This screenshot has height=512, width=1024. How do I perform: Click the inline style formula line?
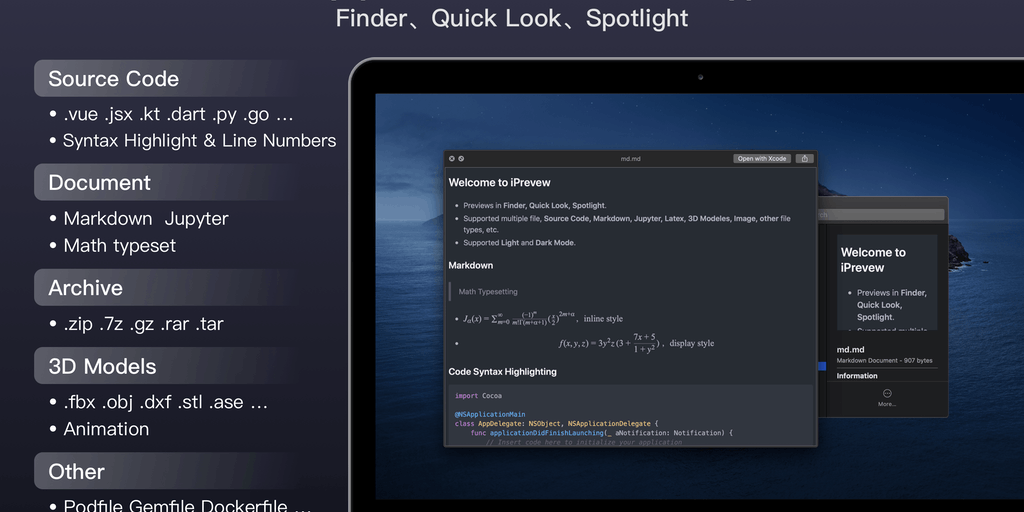[543, 319]
